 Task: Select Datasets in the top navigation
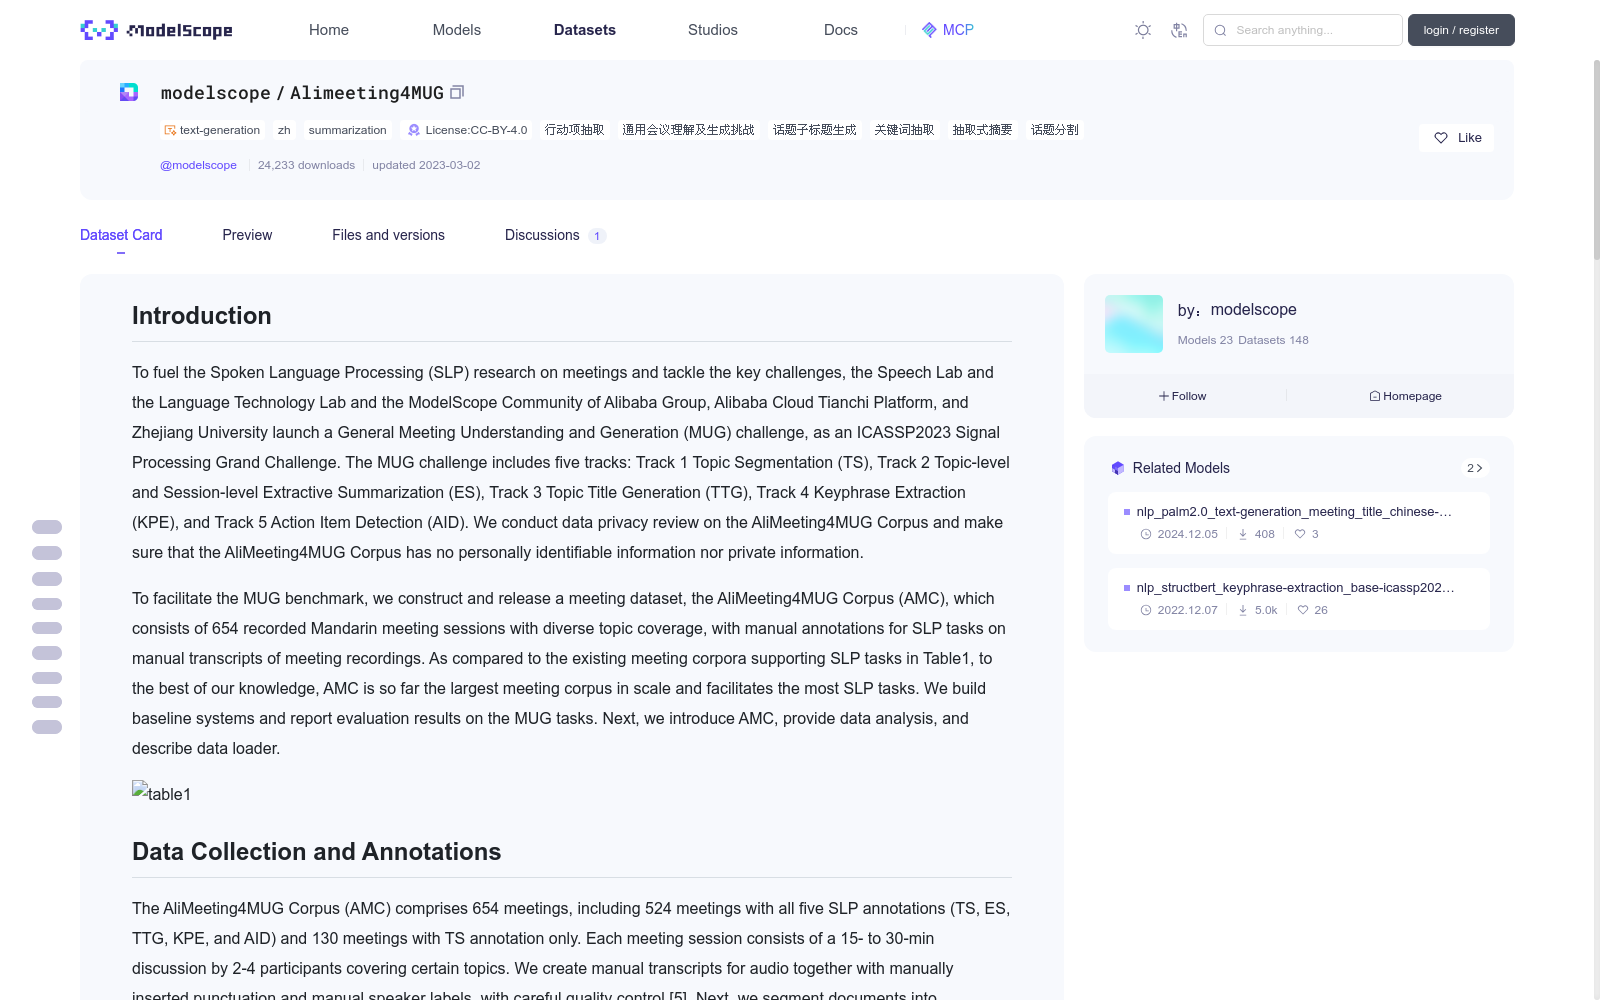click(585, 30)
